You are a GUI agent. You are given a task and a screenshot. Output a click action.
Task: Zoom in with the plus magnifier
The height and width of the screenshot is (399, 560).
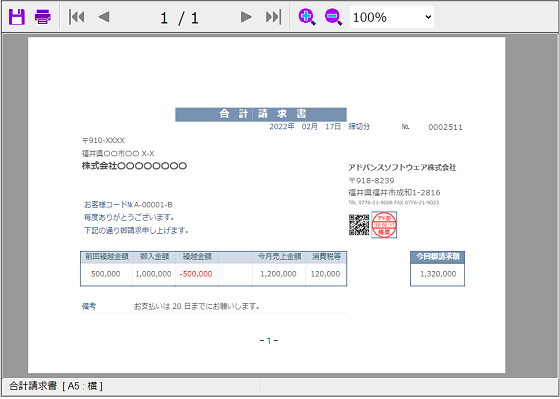pos(307,17)
